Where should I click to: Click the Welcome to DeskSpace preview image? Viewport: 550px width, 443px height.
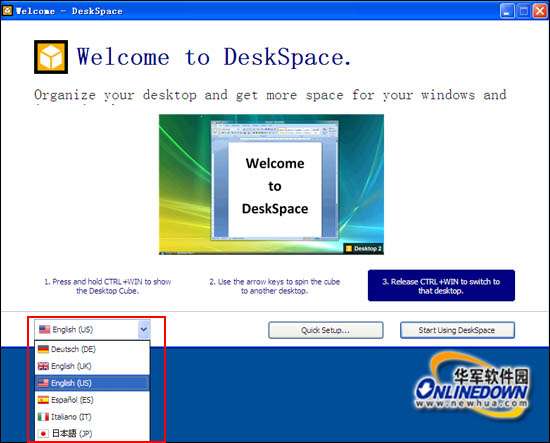(x=271, y=184)
